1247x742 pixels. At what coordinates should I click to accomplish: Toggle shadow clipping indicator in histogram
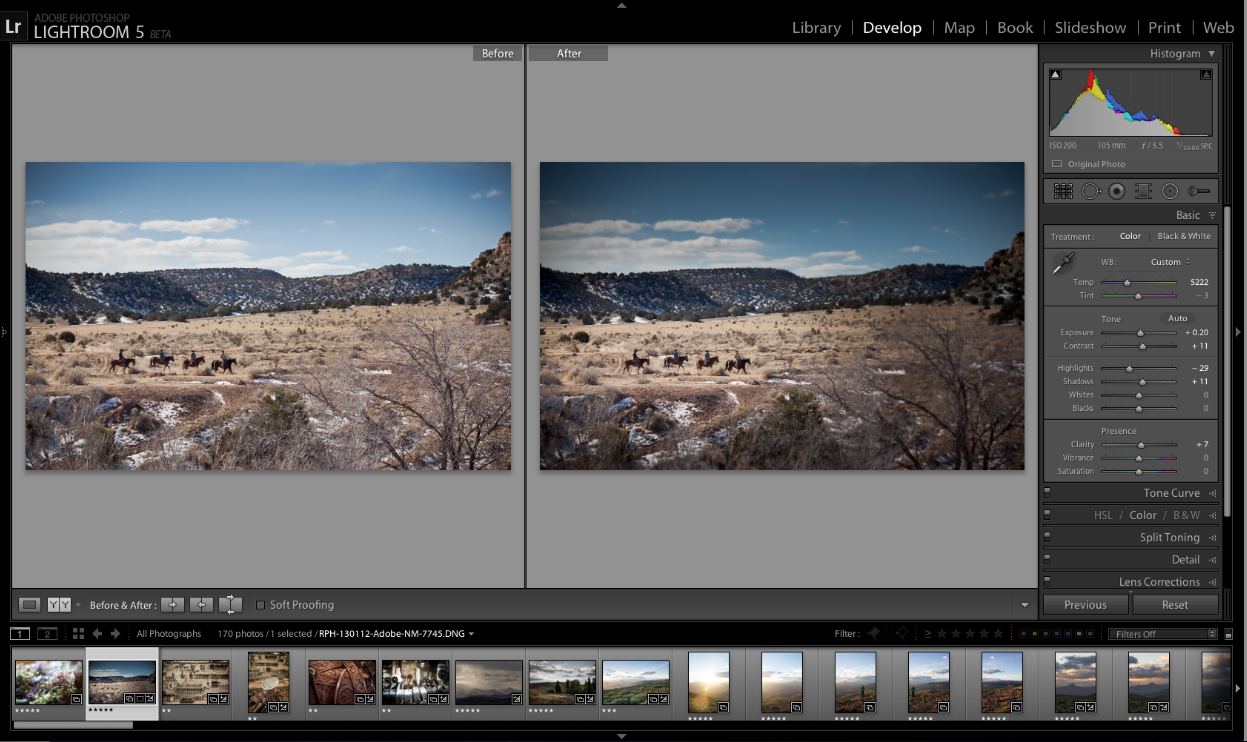1055,74
